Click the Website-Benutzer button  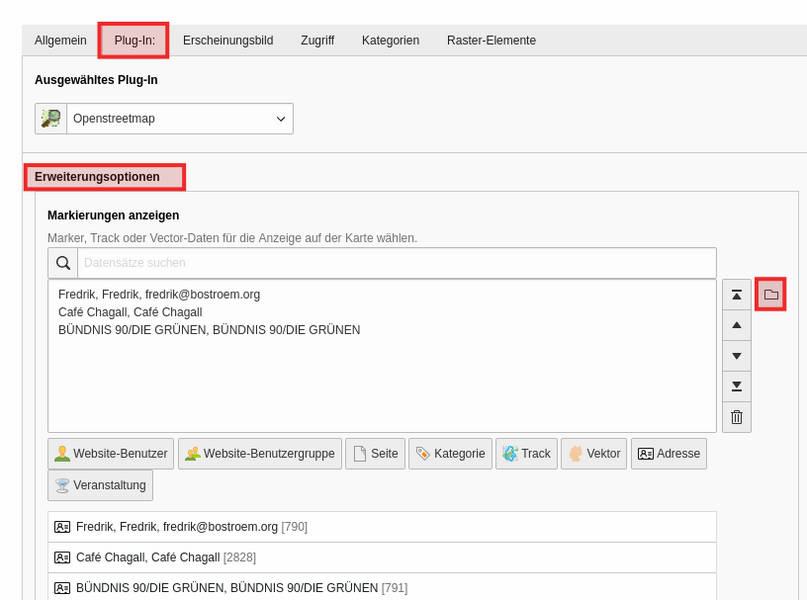click(x=111, y=454)
